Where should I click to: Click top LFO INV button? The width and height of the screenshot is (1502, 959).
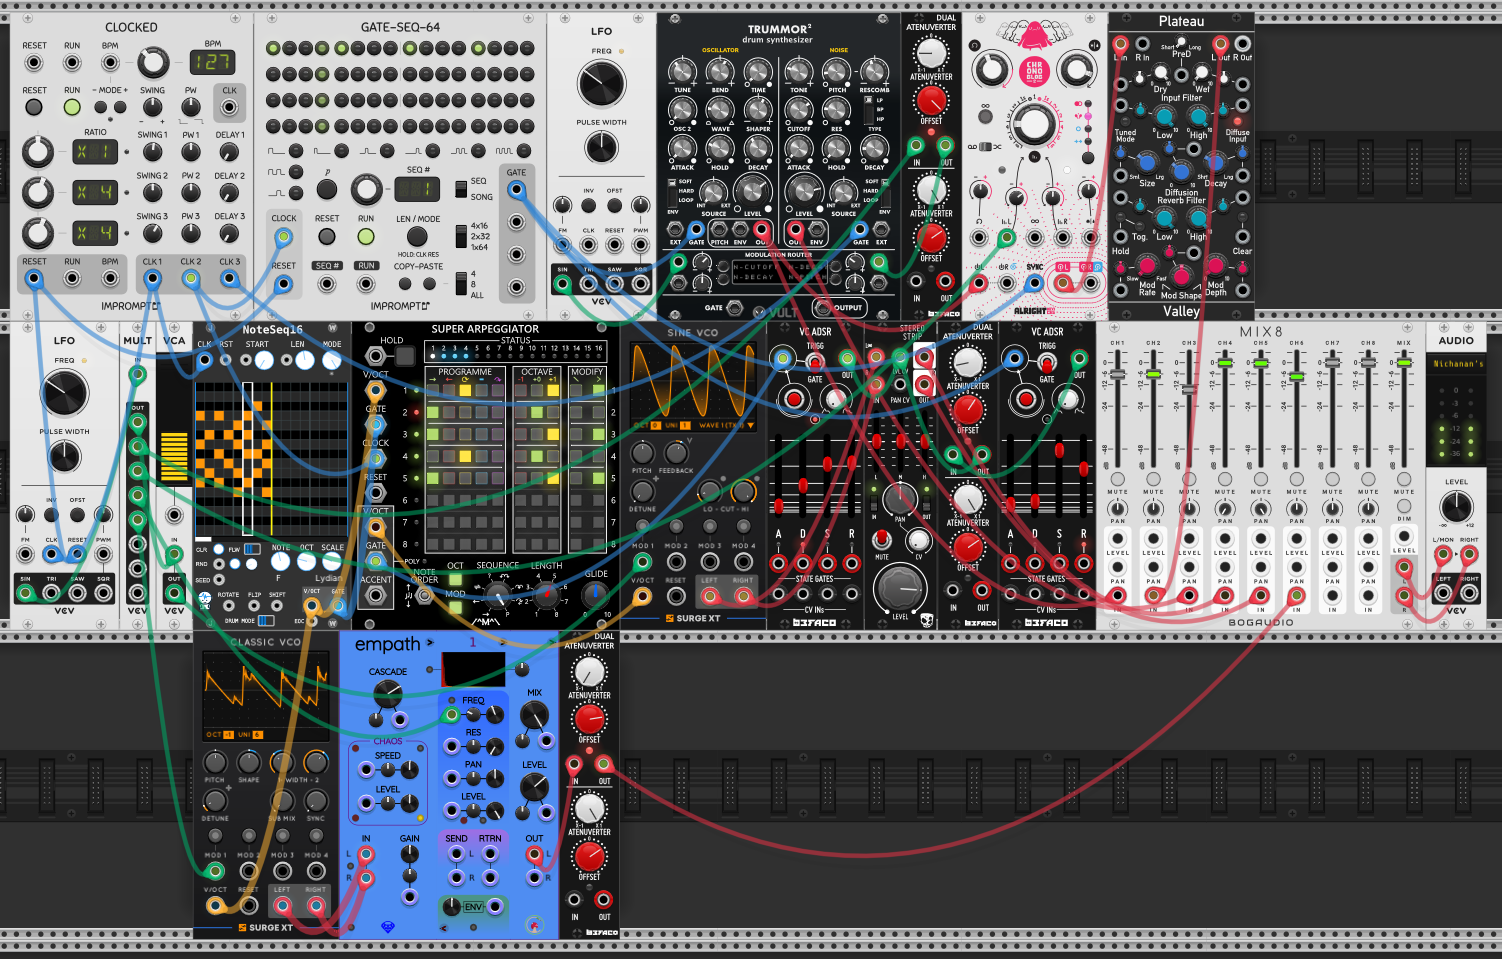(x=588, y=206)
